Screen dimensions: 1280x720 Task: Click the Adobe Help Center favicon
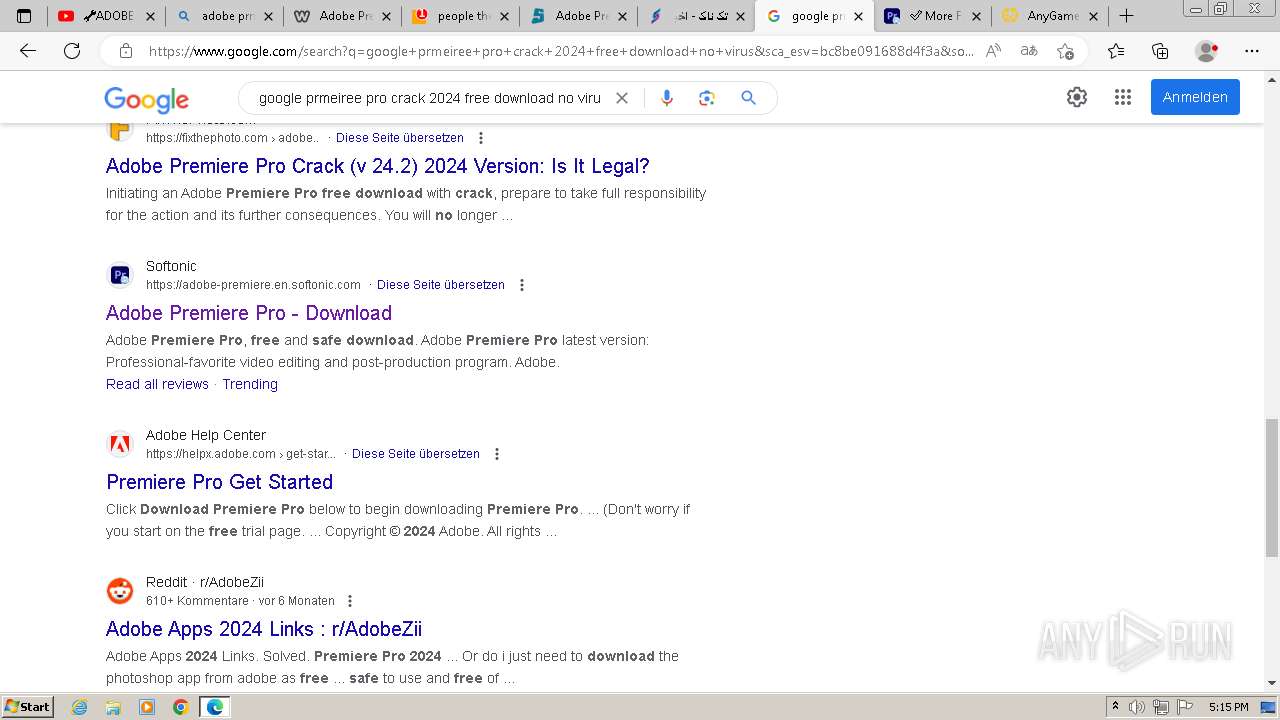pyautogui.click(x=120, y=443)
